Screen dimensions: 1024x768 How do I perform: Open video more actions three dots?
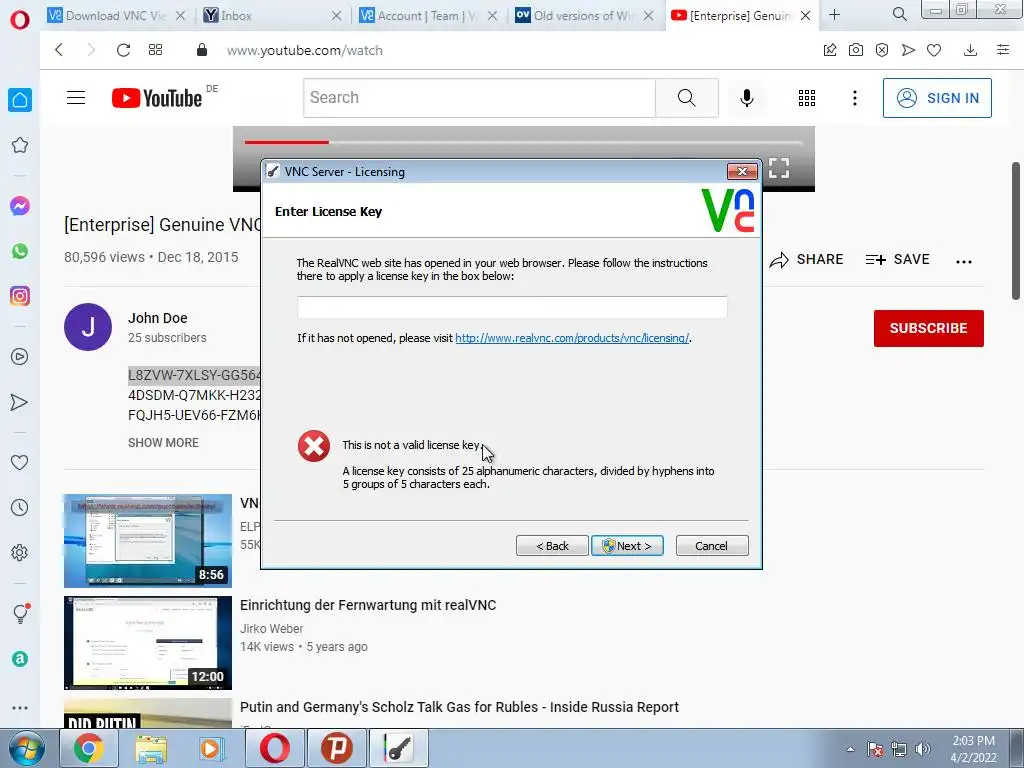tap(964, 261)
